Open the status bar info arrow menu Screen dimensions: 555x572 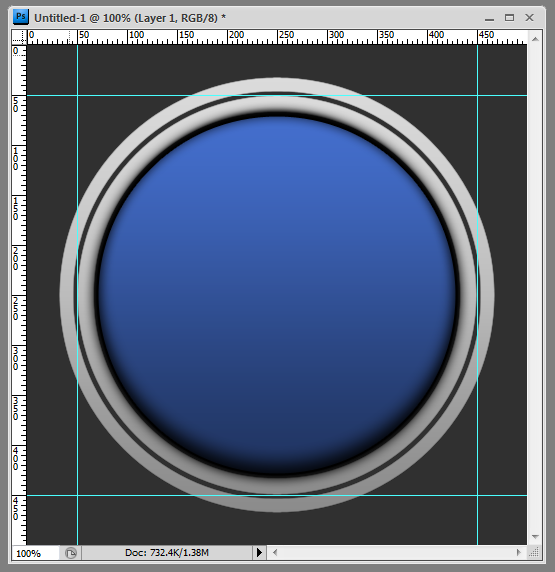point(259,553)
